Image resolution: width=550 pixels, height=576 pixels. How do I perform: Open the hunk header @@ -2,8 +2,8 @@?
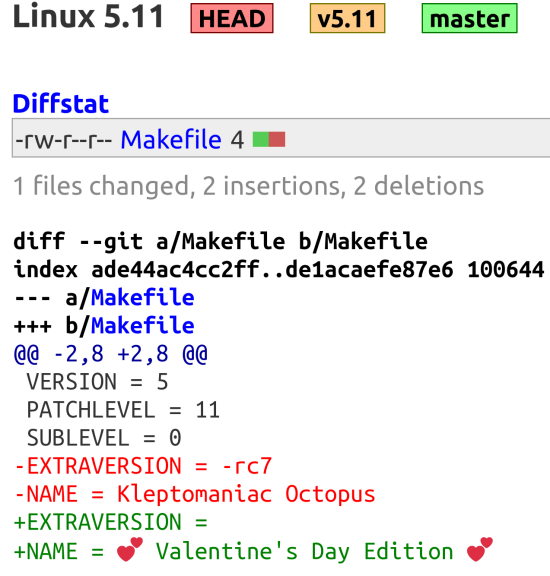[x=111, y=354]
